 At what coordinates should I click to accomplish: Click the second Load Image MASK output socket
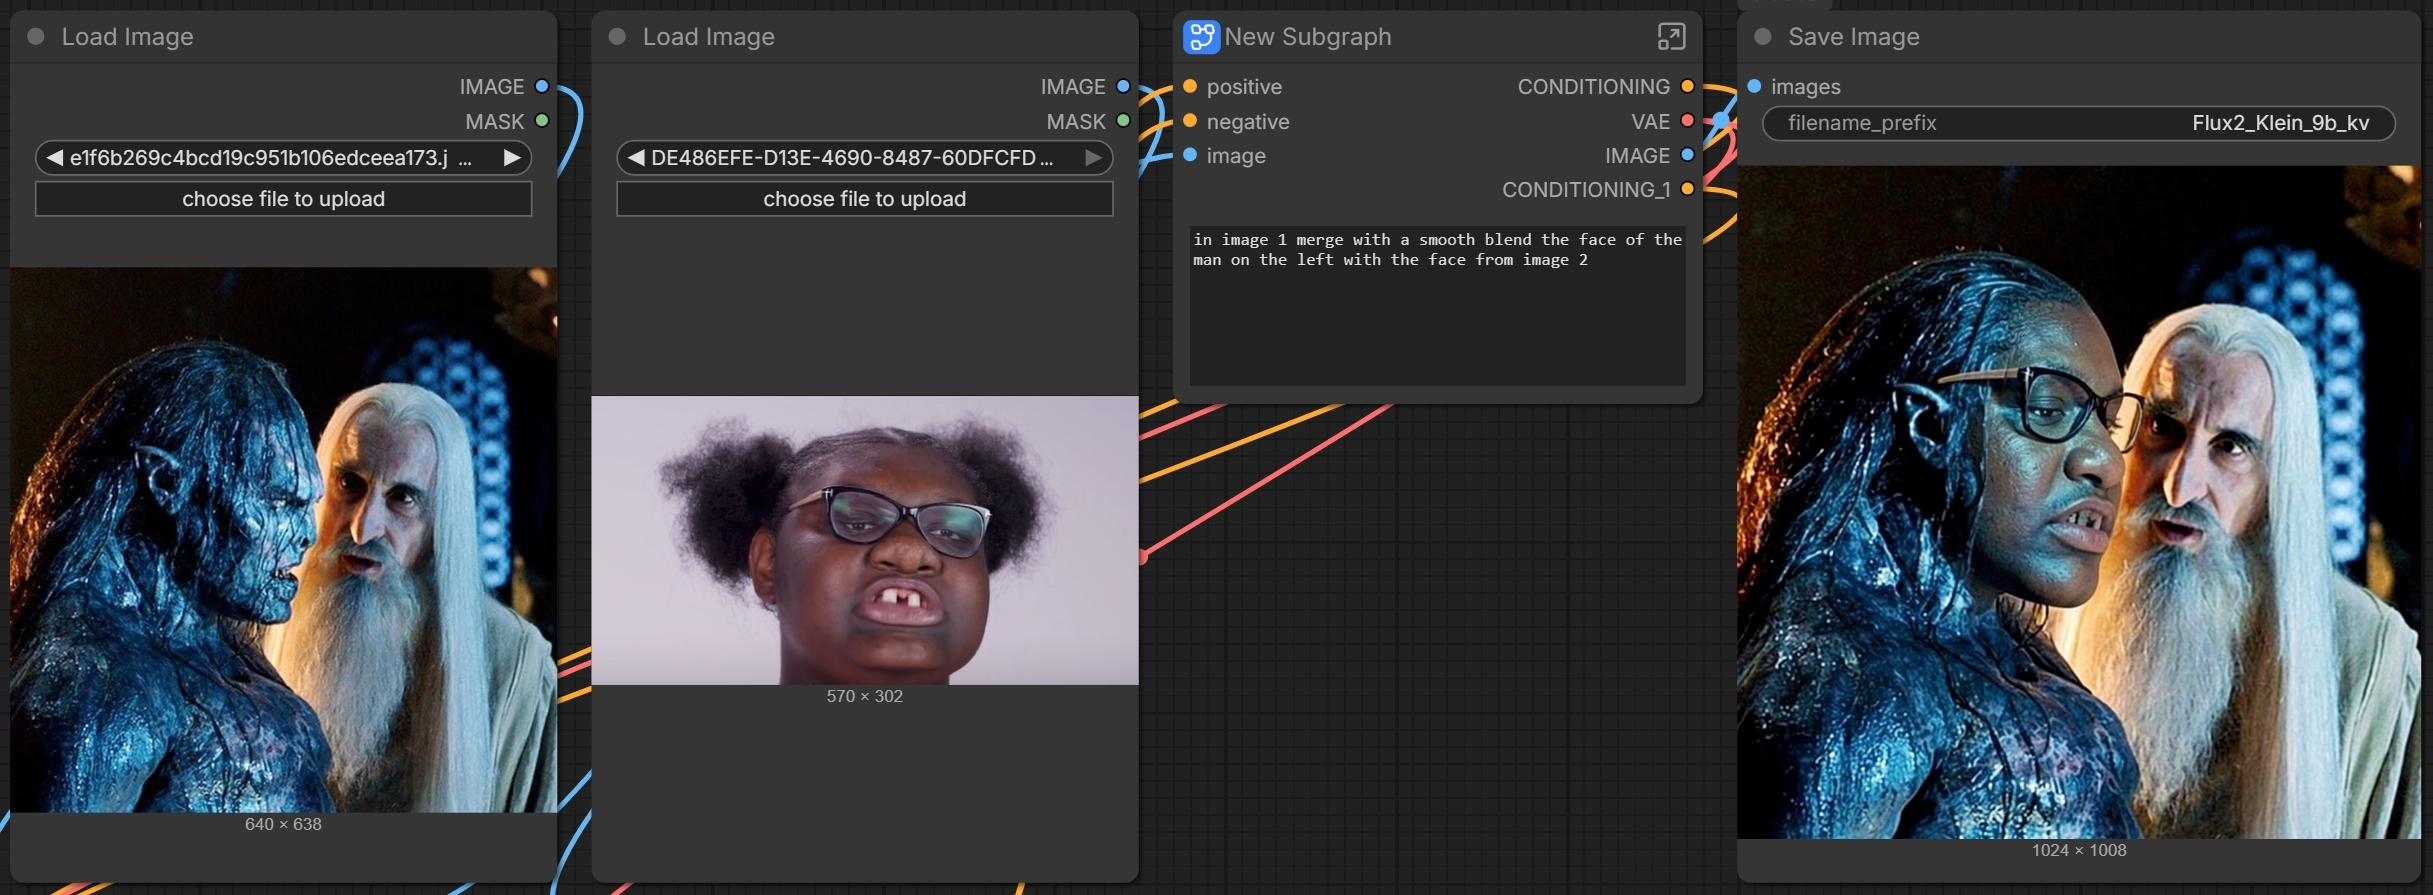pyautogui.click(x=1123, y=121)
